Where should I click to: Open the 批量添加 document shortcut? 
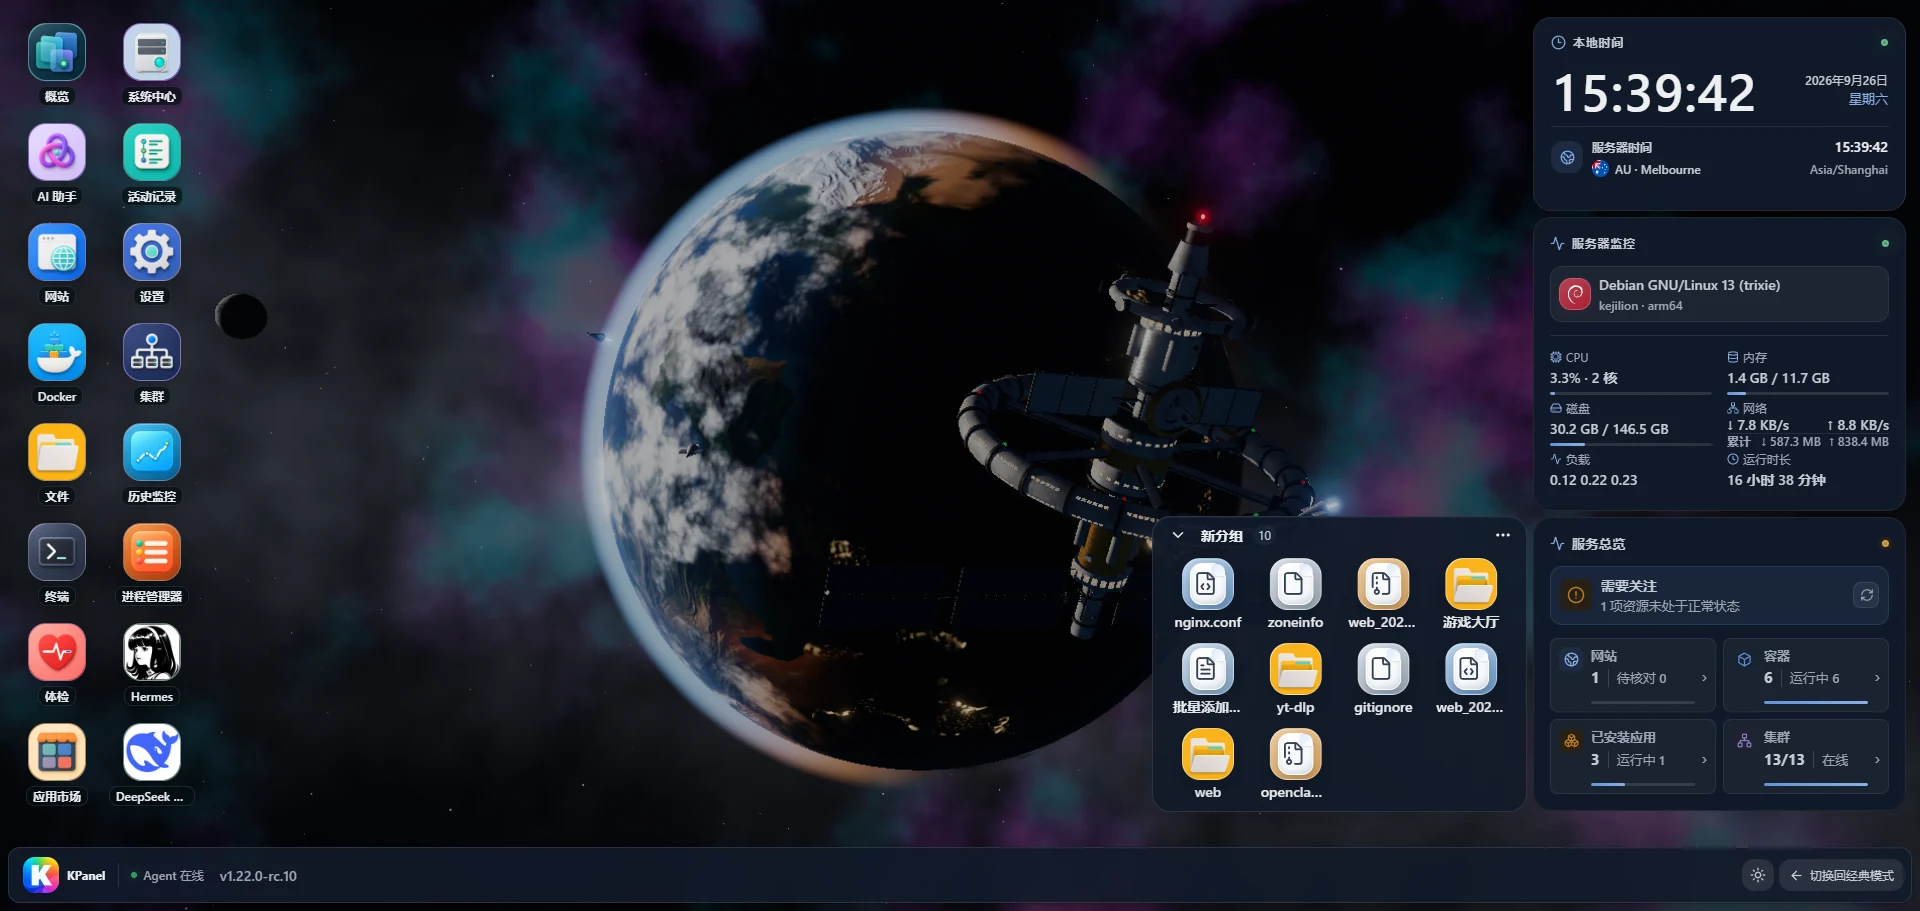point(1207,670)
